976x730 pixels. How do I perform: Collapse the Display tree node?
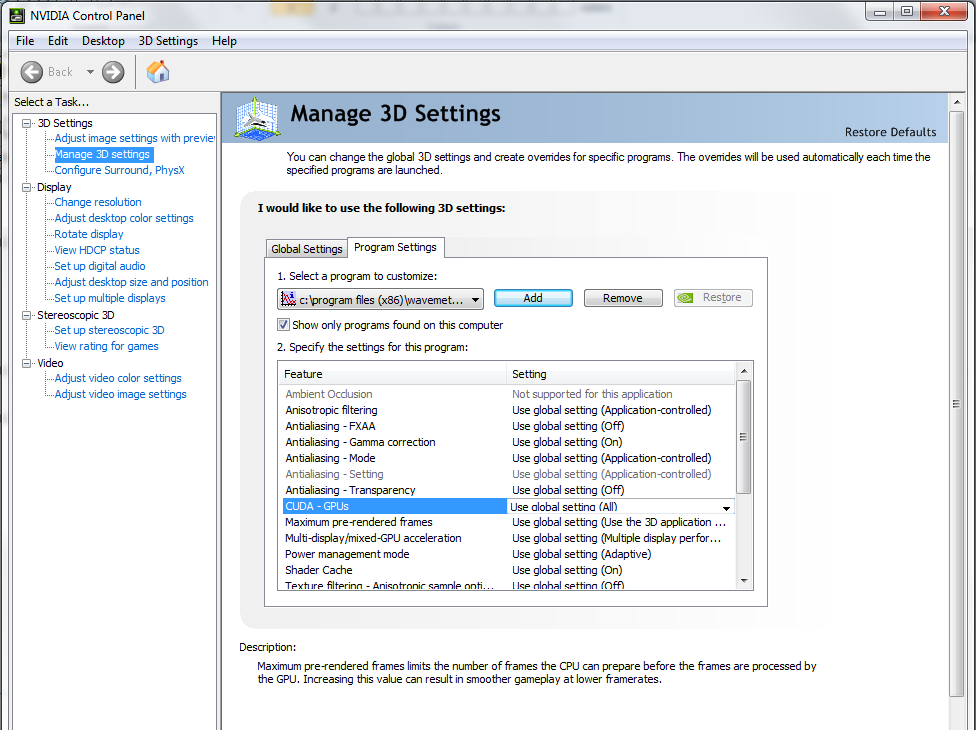point(27,187)
